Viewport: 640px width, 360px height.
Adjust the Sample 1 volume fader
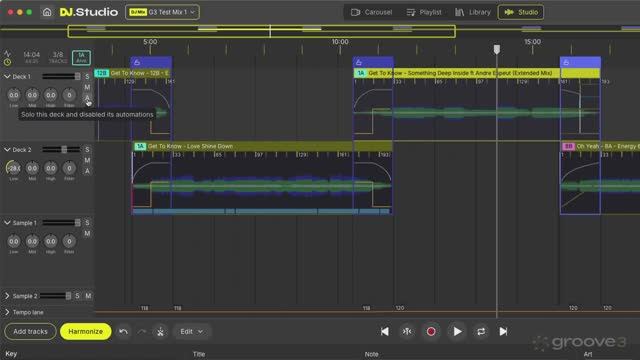(77, 223)
